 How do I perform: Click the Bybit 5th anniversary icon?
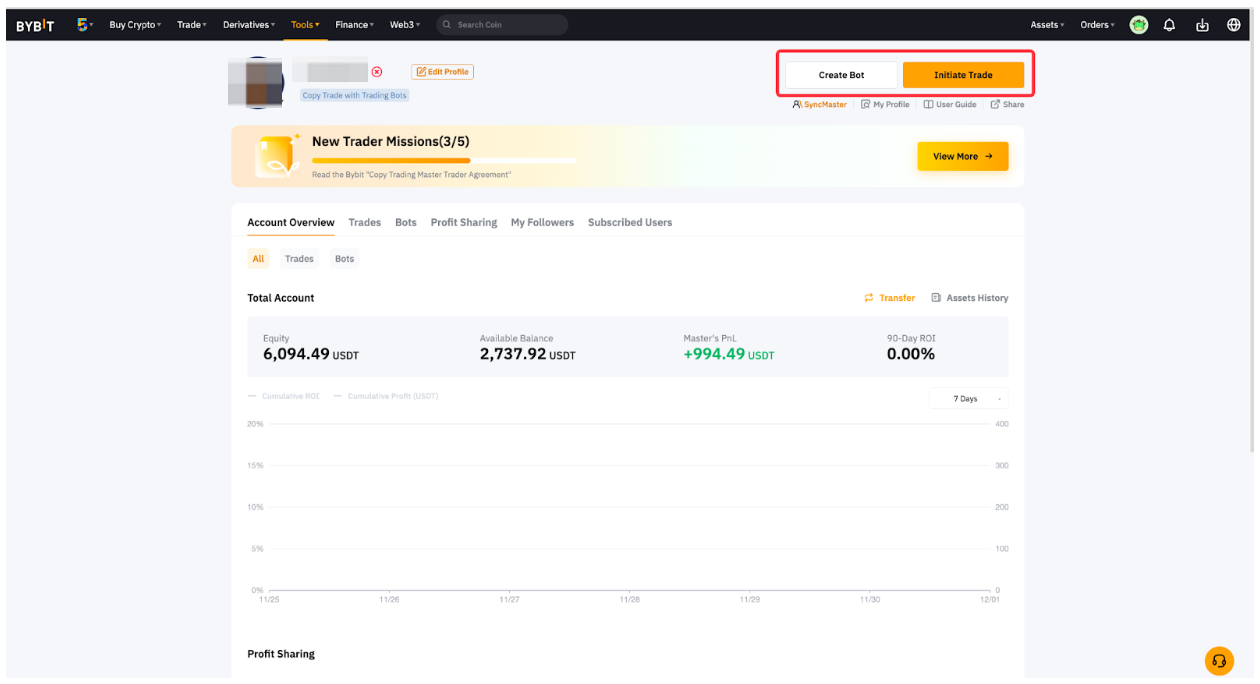(83, 25)
